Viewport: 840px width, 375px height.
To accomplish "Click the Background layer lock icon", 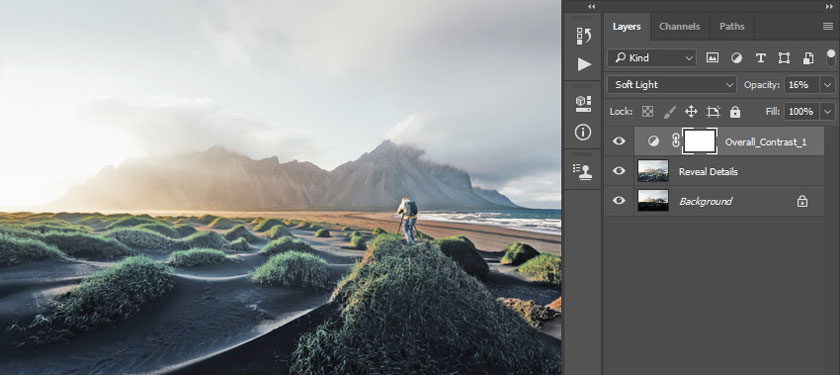I will click(x=802, y=201).
